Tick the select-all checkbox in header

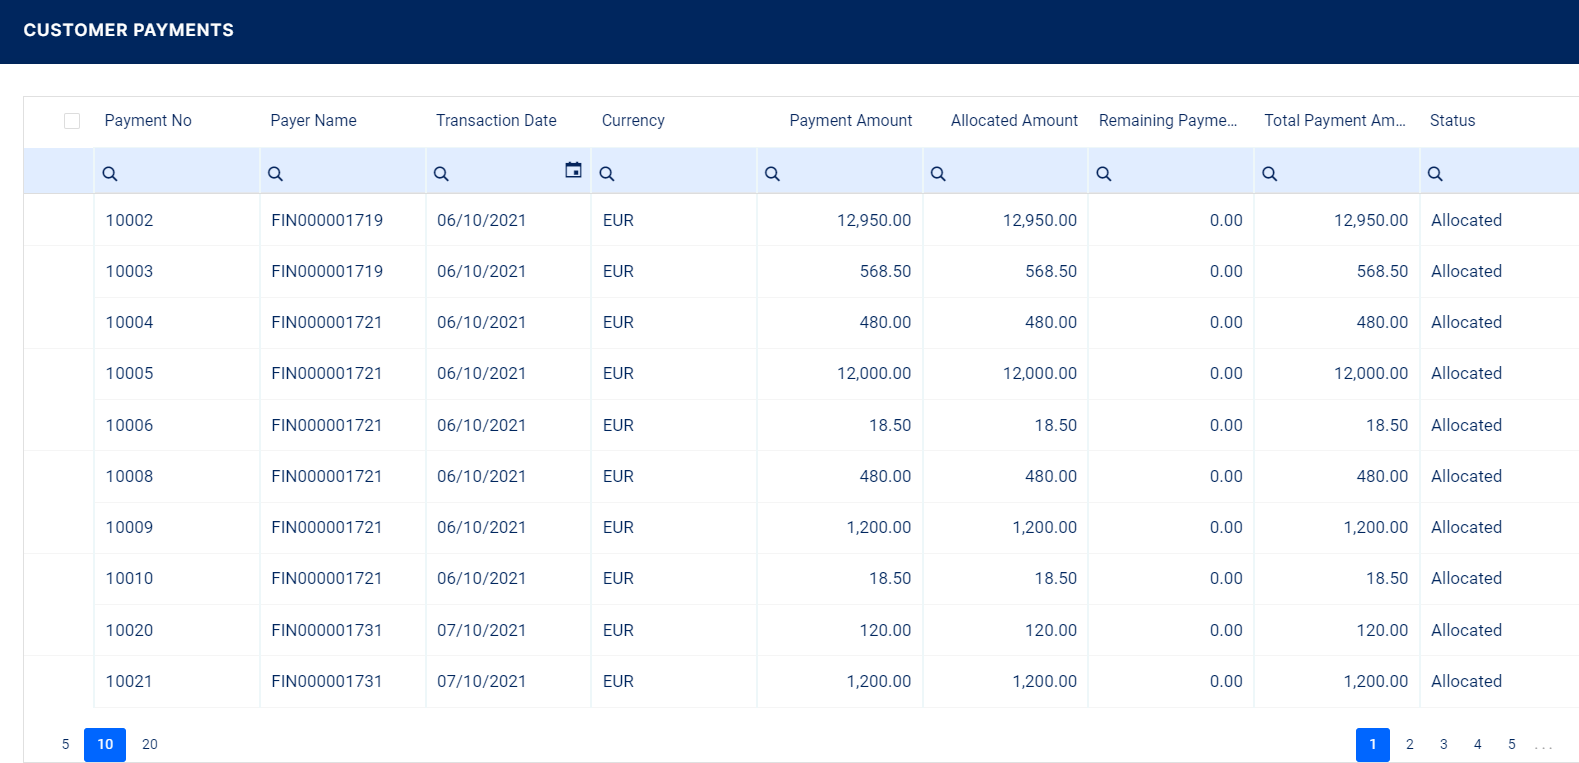(x=72, y=121)
